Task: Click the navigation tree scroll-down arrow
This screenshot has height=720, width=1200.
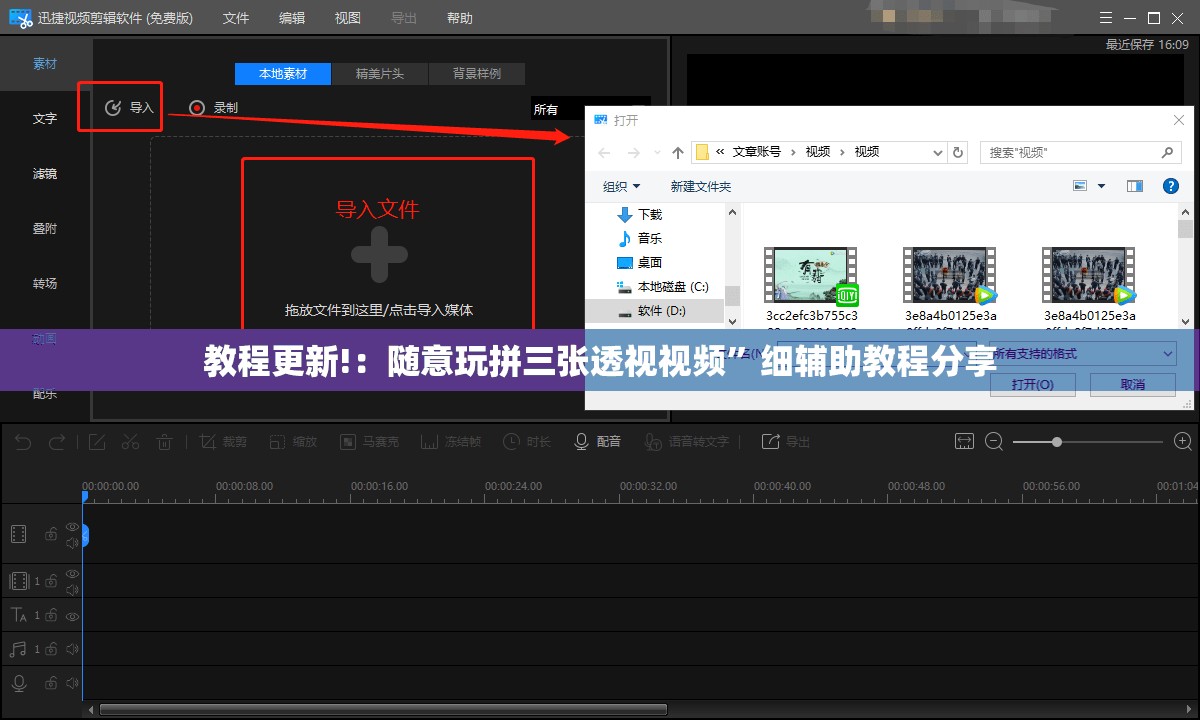Action: click(x=733, y=320)
